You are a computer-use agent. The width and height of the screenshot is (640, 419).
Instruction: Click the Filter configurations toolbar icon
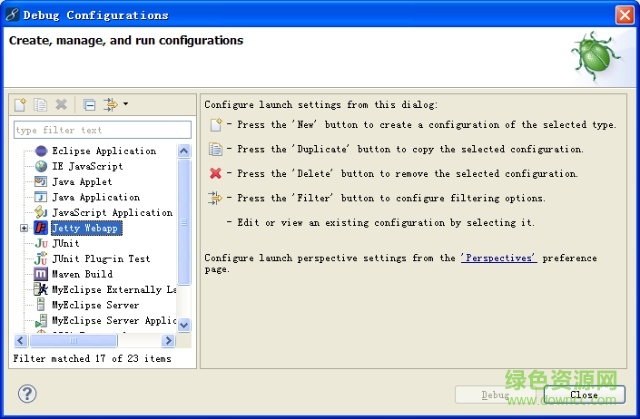point(110,104)
